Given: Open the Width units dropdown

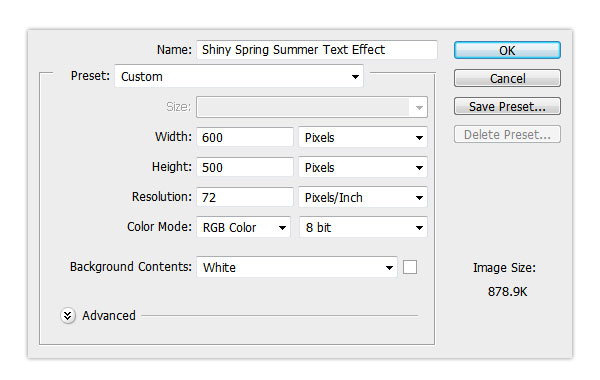Looking at the screenshot, I should (x=363, y=137).
